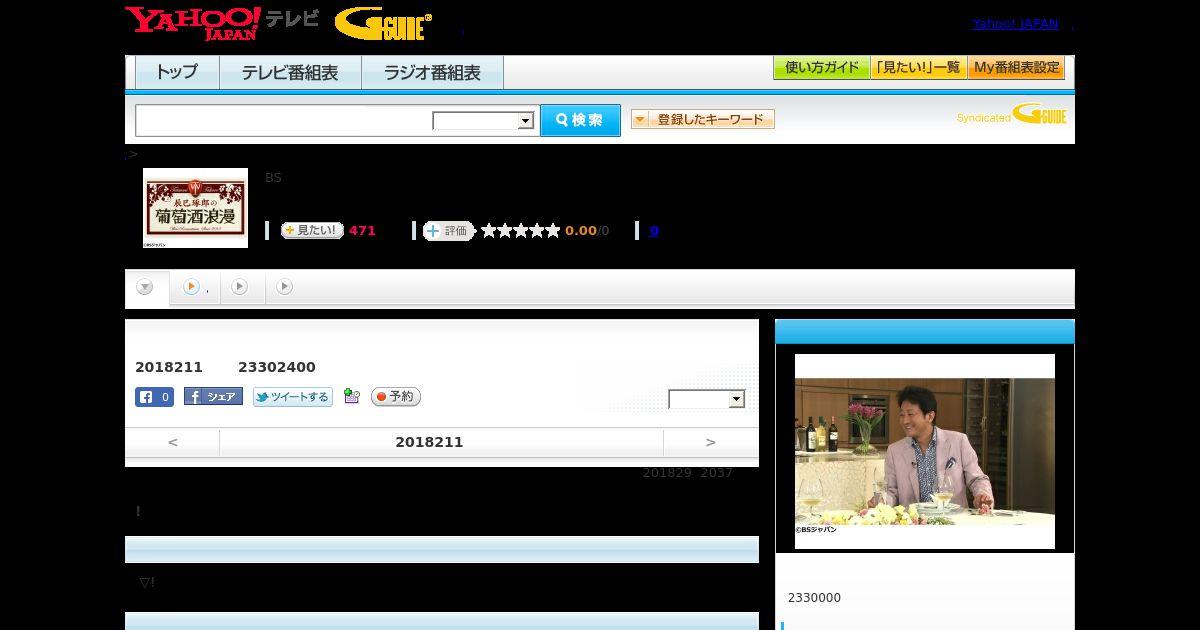Image resolution: width=1200 pixels, height=630 pixels.
Task: Select the orange play-arrow second tab
Action: point(194,287)
